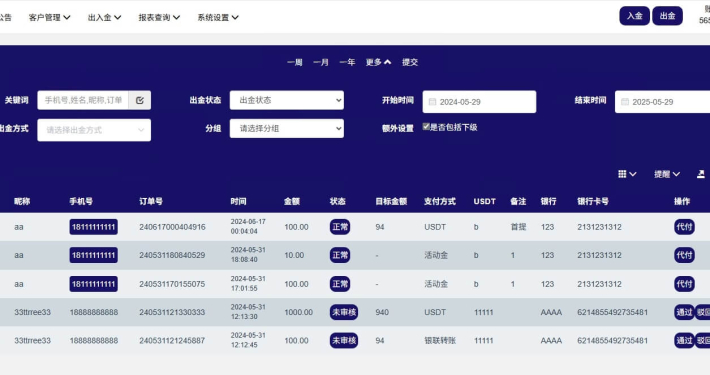Click the 入金 button
The height and width of the screenshot is (375, 710).
point(634,16)
